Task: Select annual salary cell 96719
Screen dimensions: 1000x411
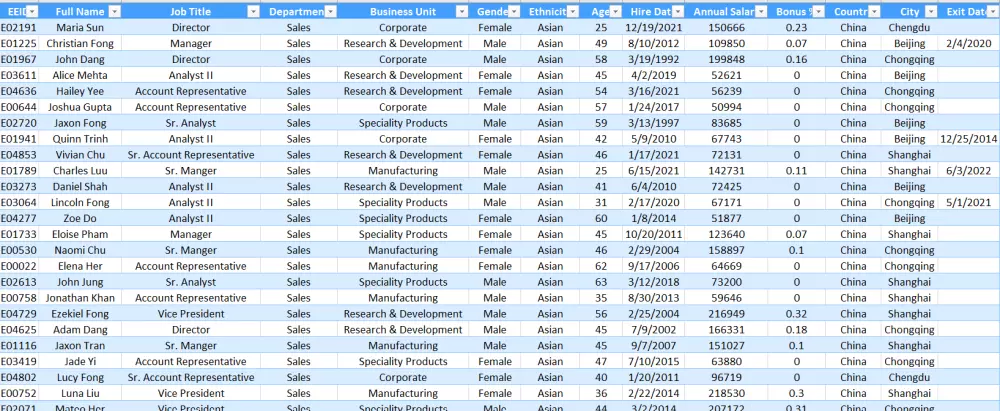Action: click(x=726, y=377)
